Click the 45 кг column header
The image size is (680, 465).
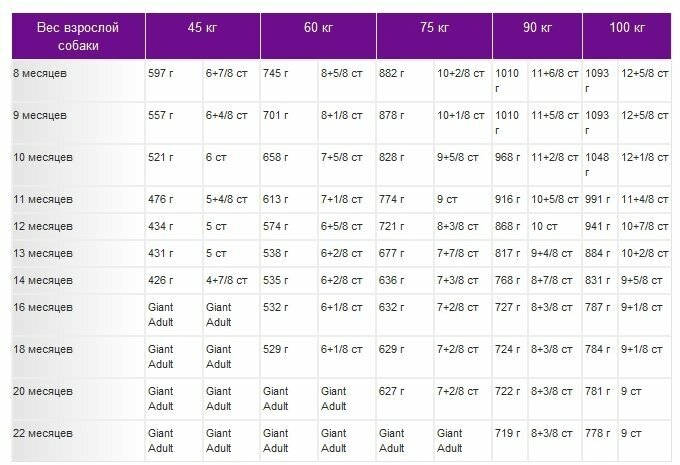tap(203, 36)
